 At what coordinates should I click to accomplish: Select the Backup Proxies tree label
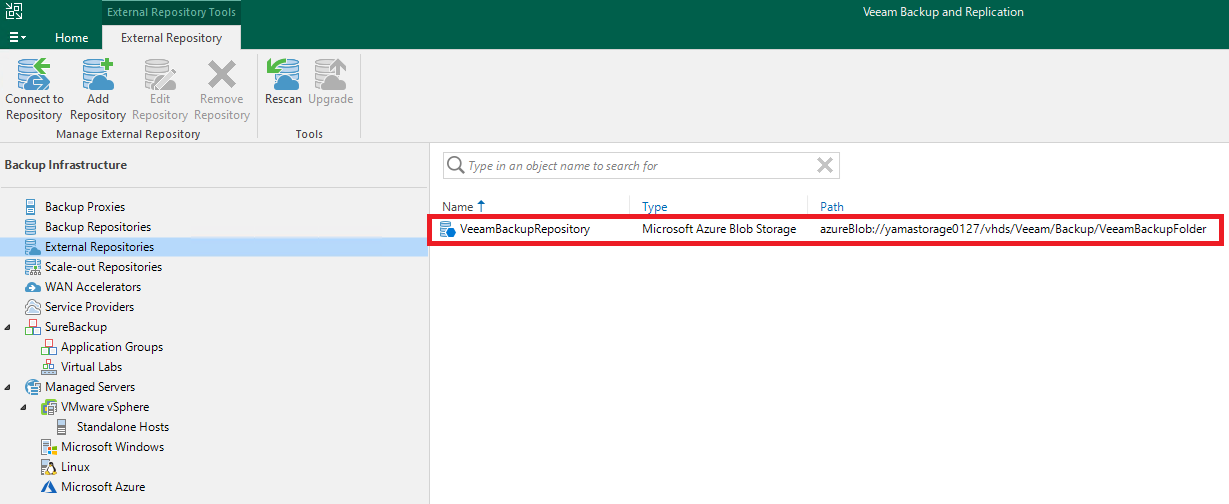click(85, 207)
